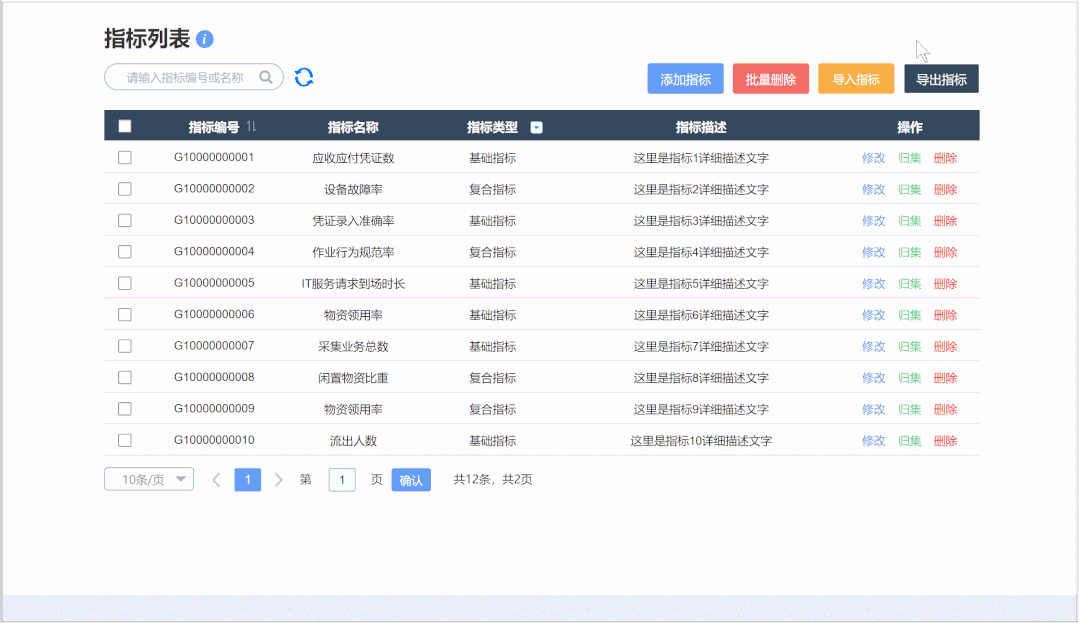Click 归集 for 设备故障率
Viewport: 1079px width, 623px height.
tap(910, 189)
